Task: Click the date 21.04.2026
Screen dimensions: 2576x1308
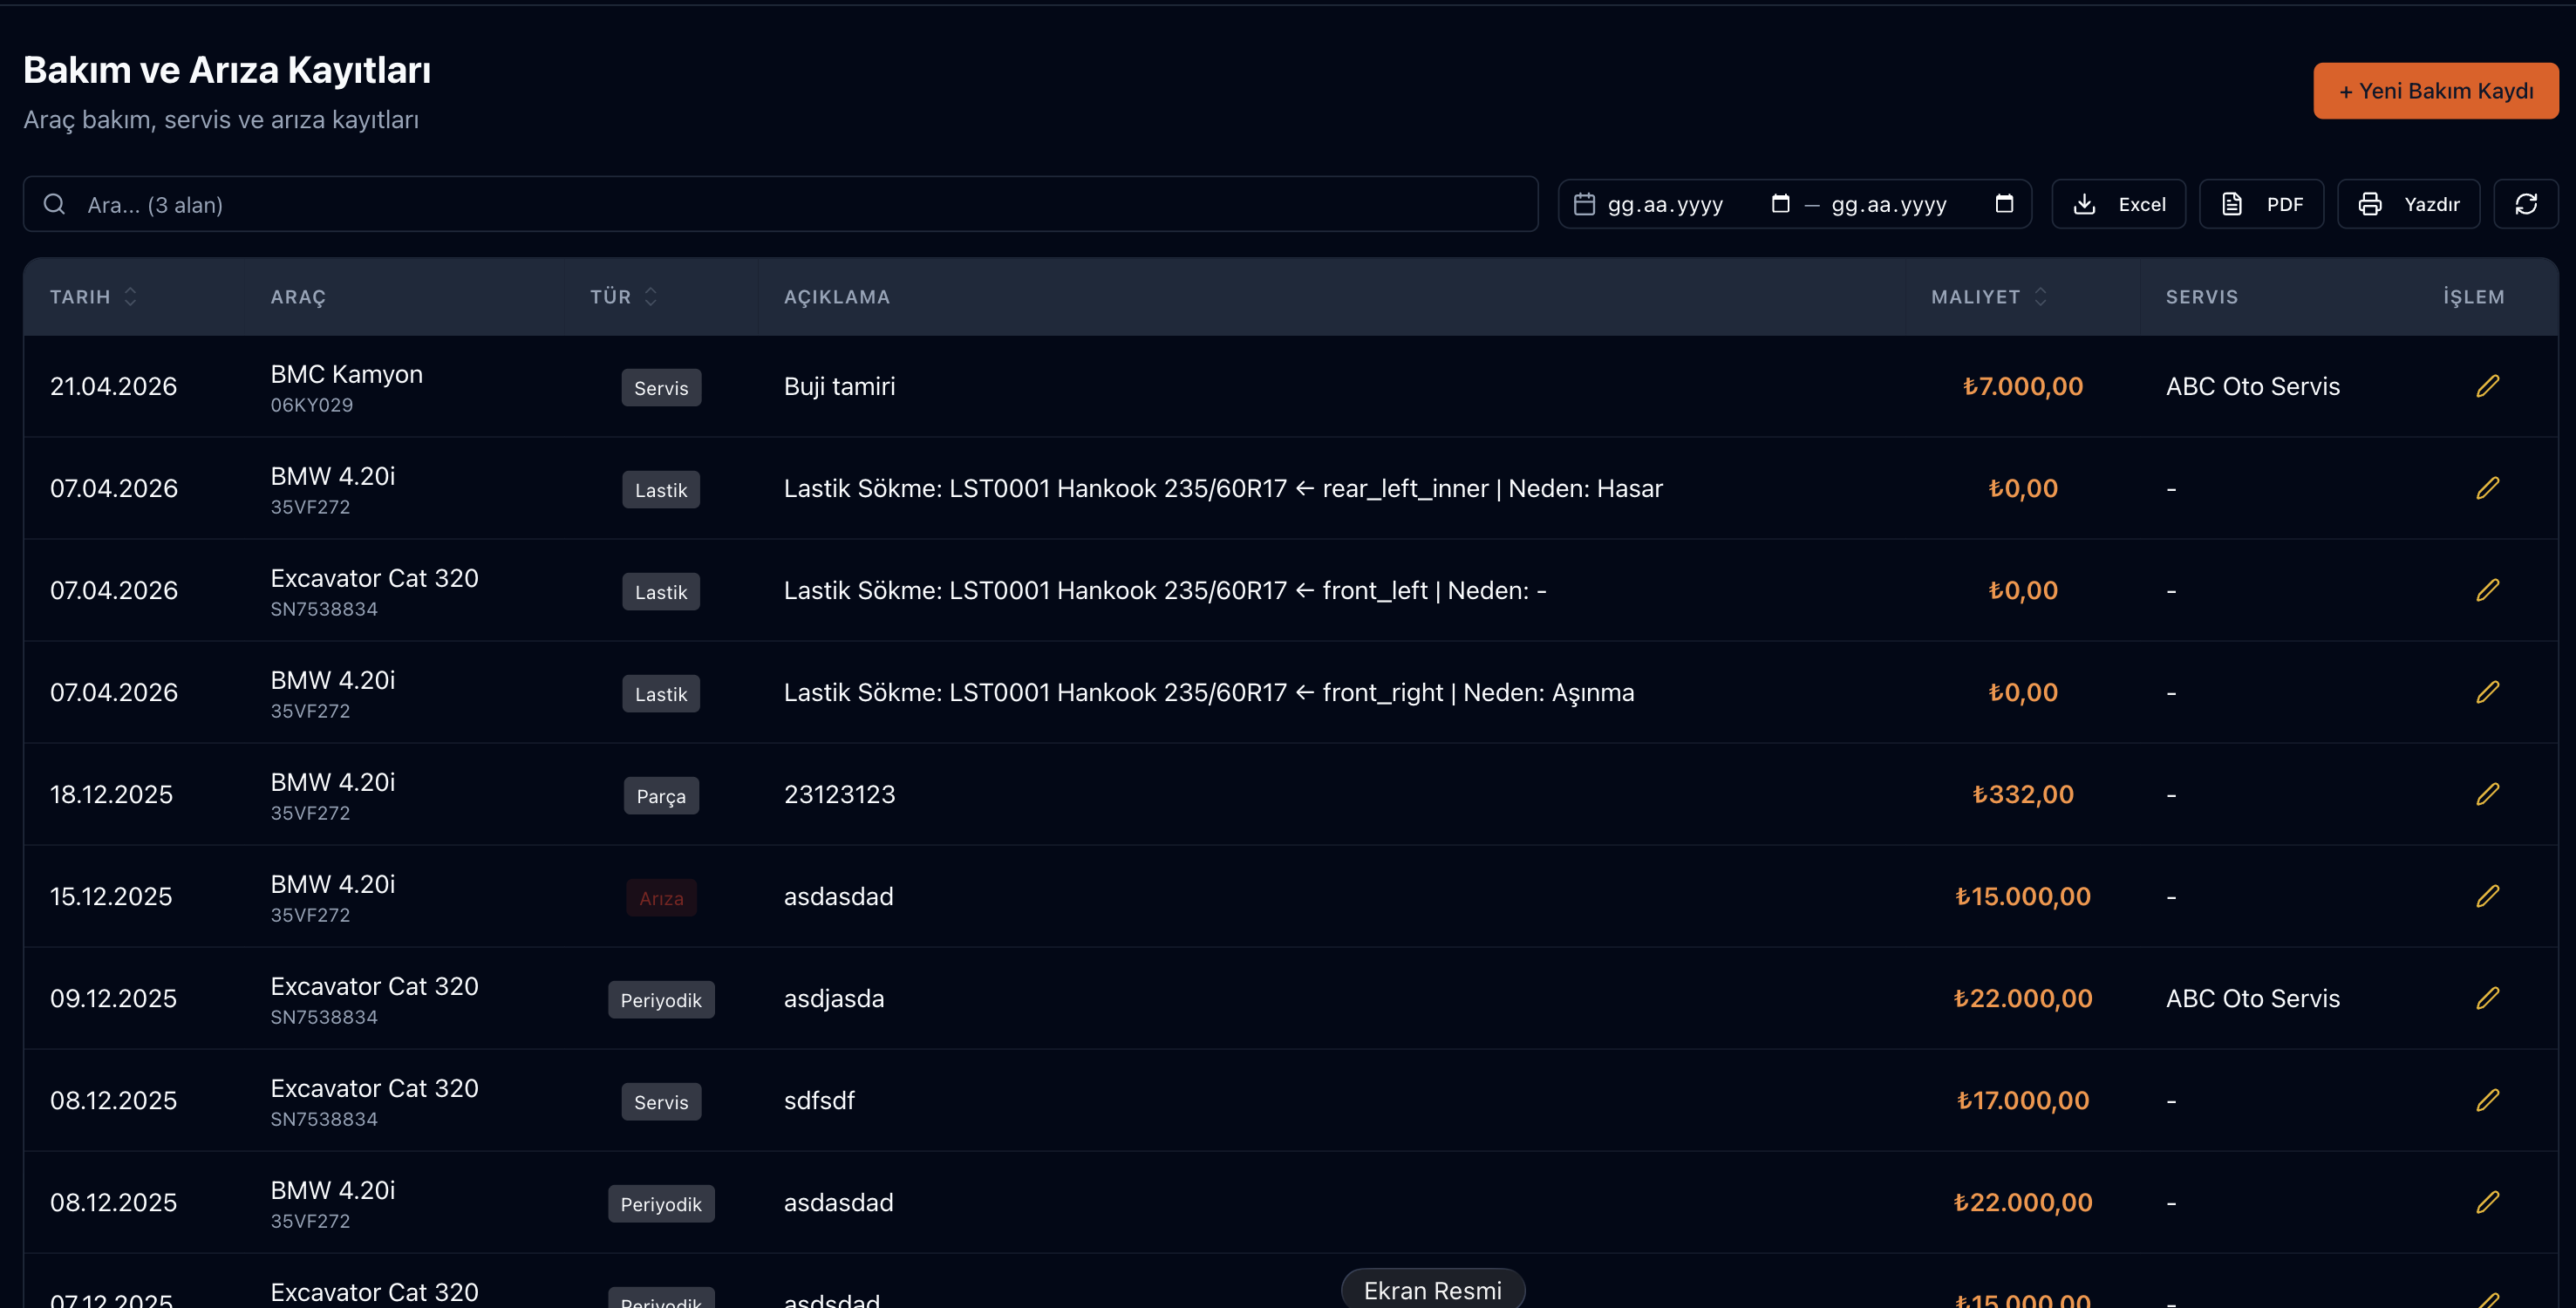Action: pyautogui.click(x=113, y=386)
